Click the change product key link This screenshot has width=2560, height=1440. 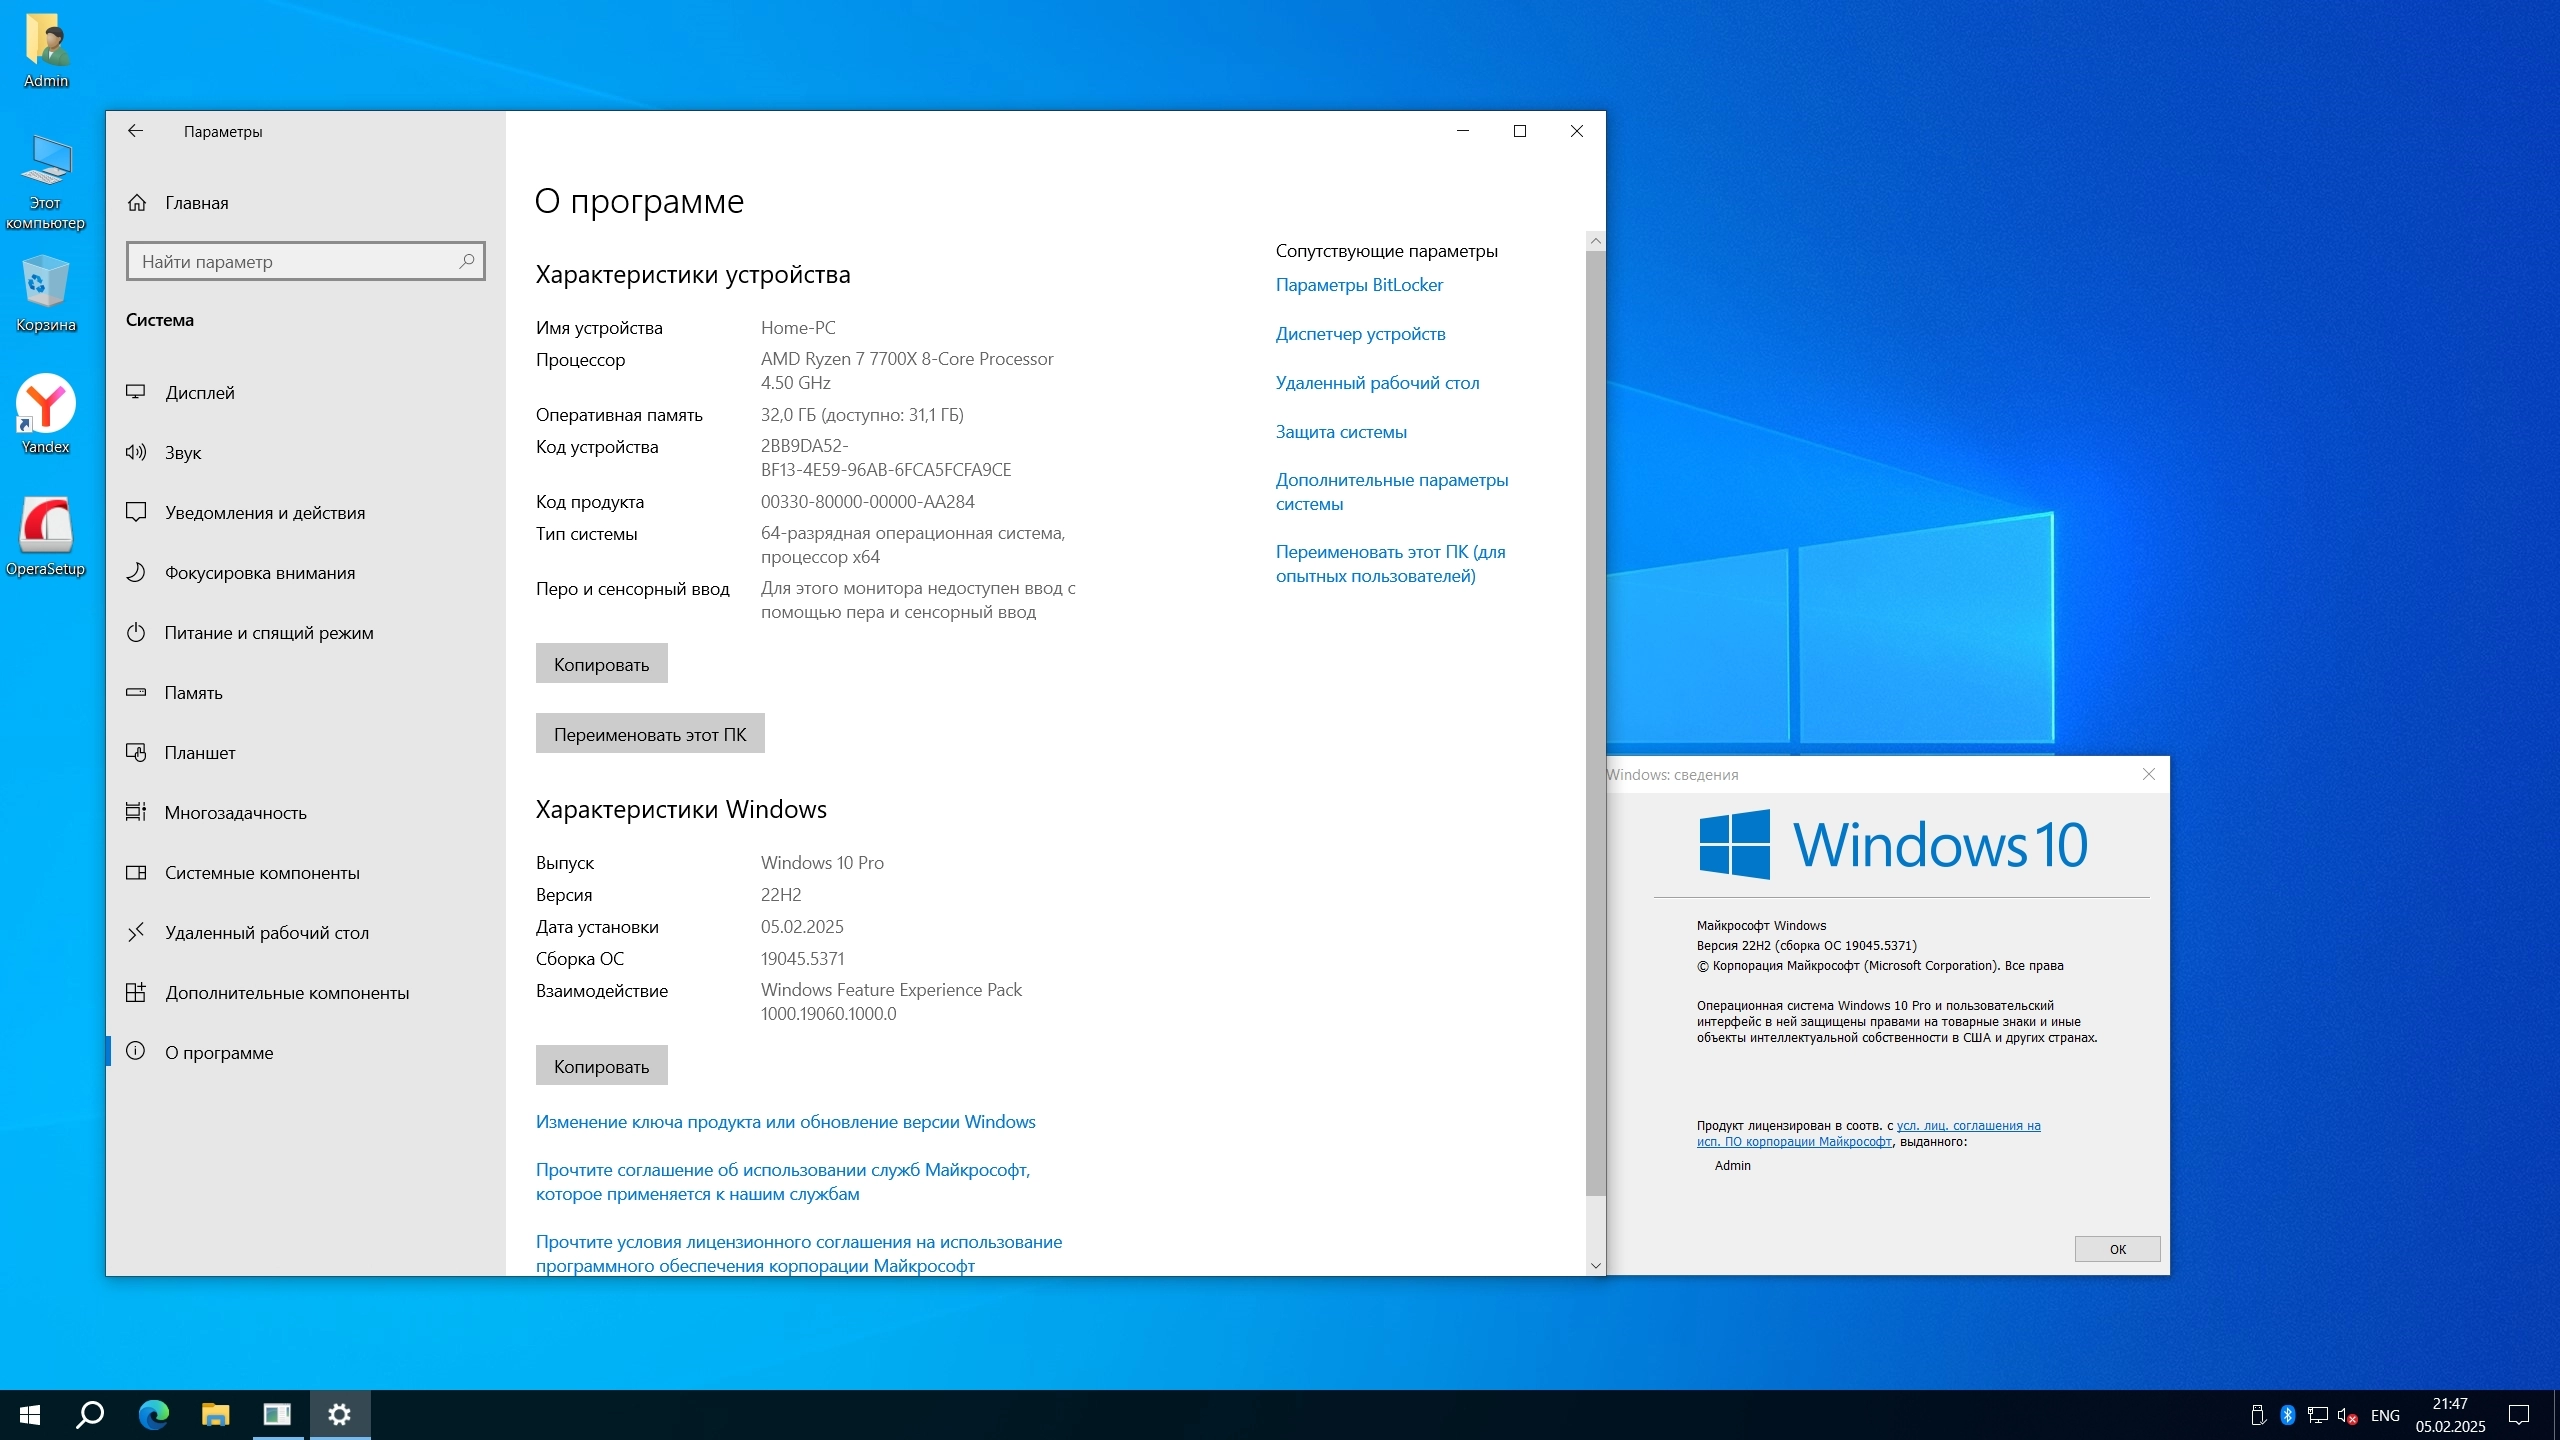(785, 1122)
